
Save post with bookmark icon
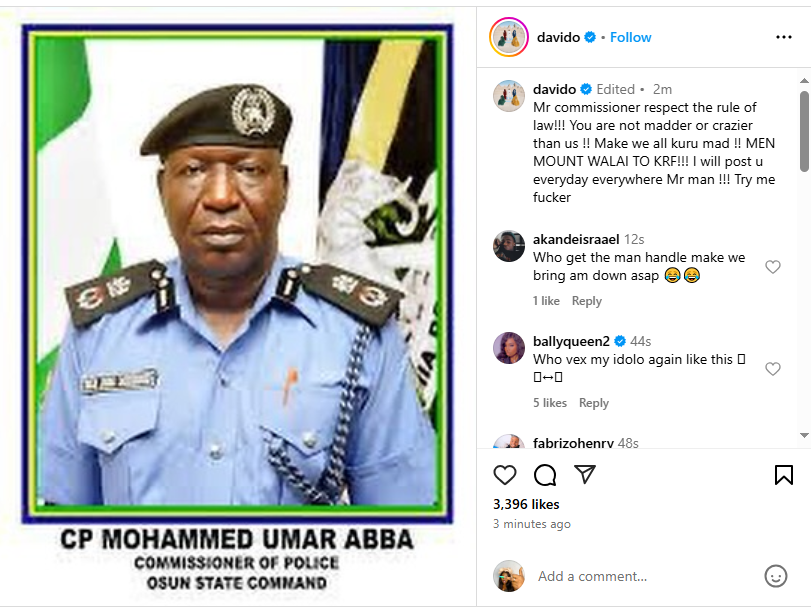click(x=784, y=474)
